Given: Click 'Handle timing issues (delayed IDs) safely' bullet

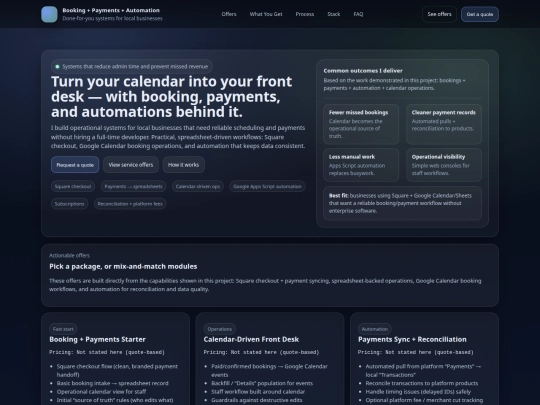Looking at the screenshot, I should pyautogui.click(x=418, y=392).
